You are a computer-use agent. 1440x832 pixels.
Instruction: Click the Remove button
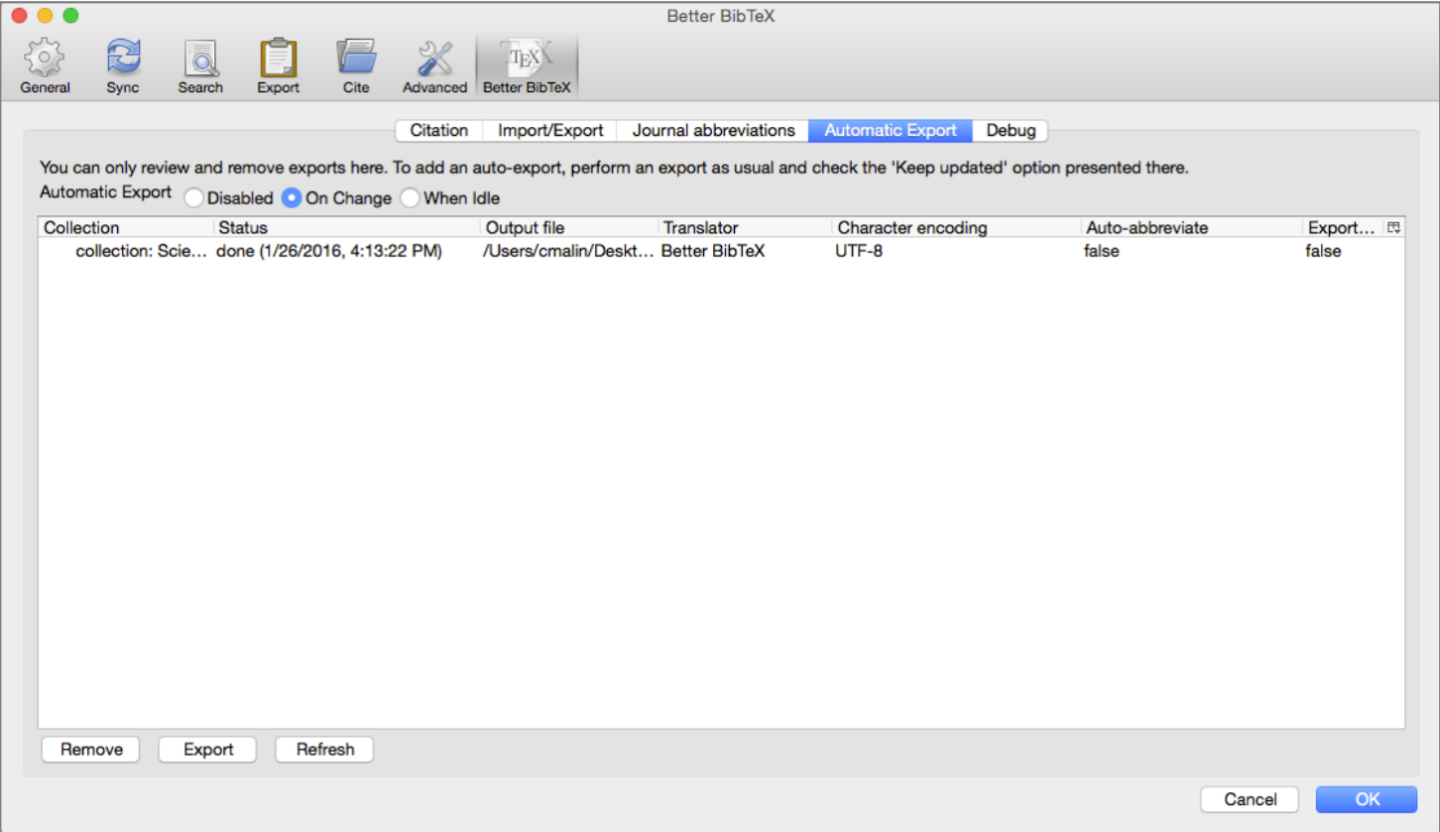point(91,749)
